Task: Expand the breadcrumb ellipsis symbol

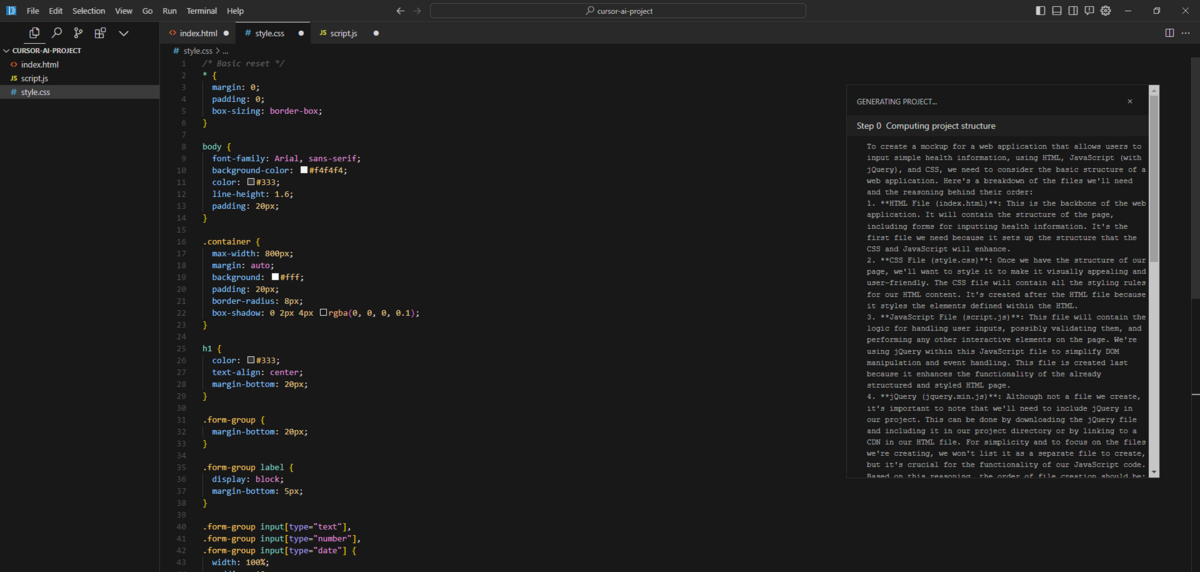Action: tap(226, 50)
